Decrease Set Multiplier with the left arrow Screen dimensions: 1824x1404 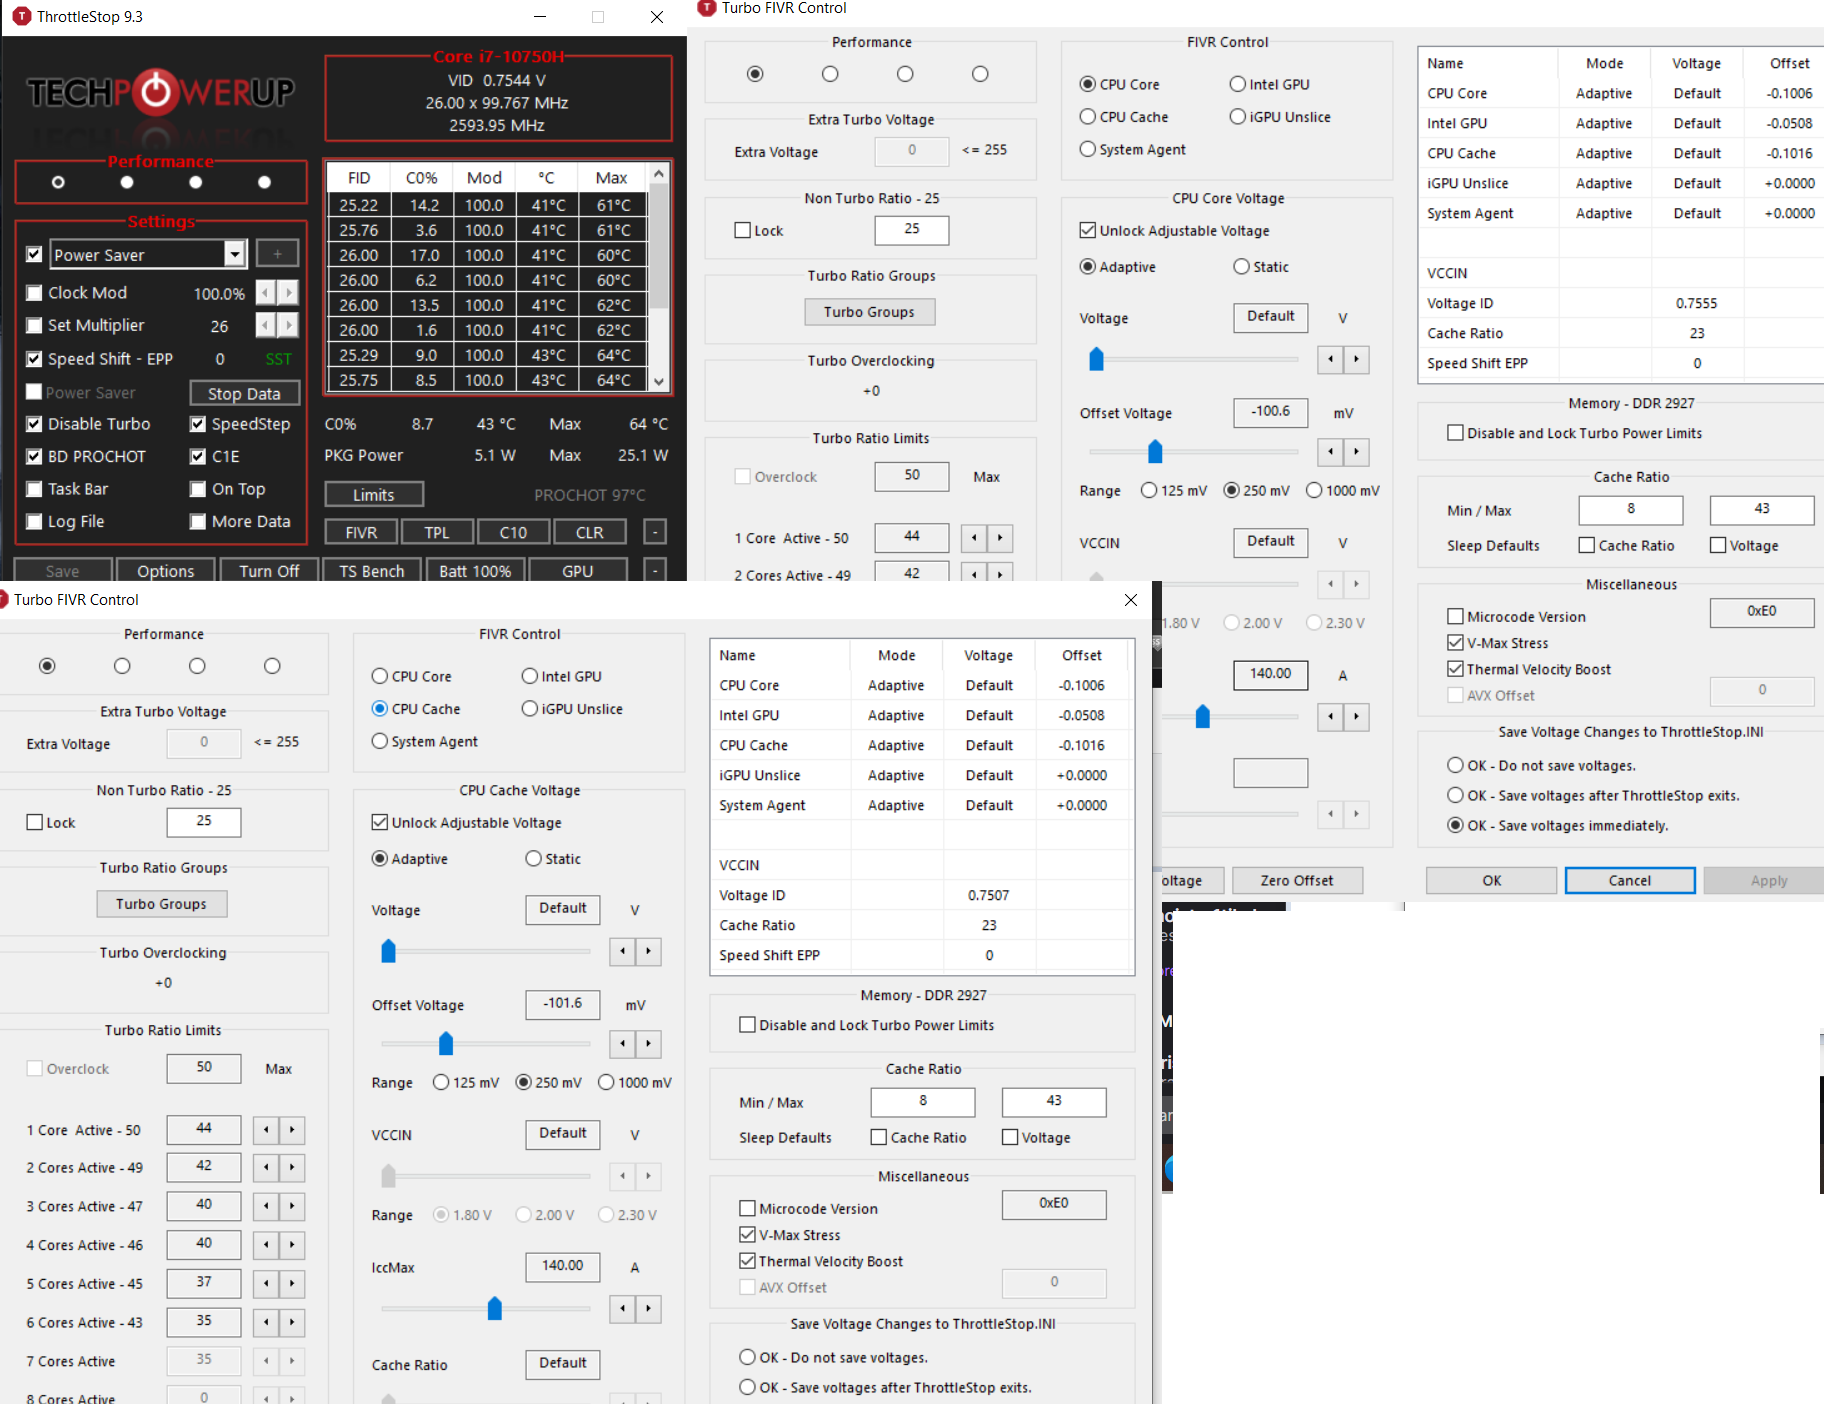coord(265,326)
